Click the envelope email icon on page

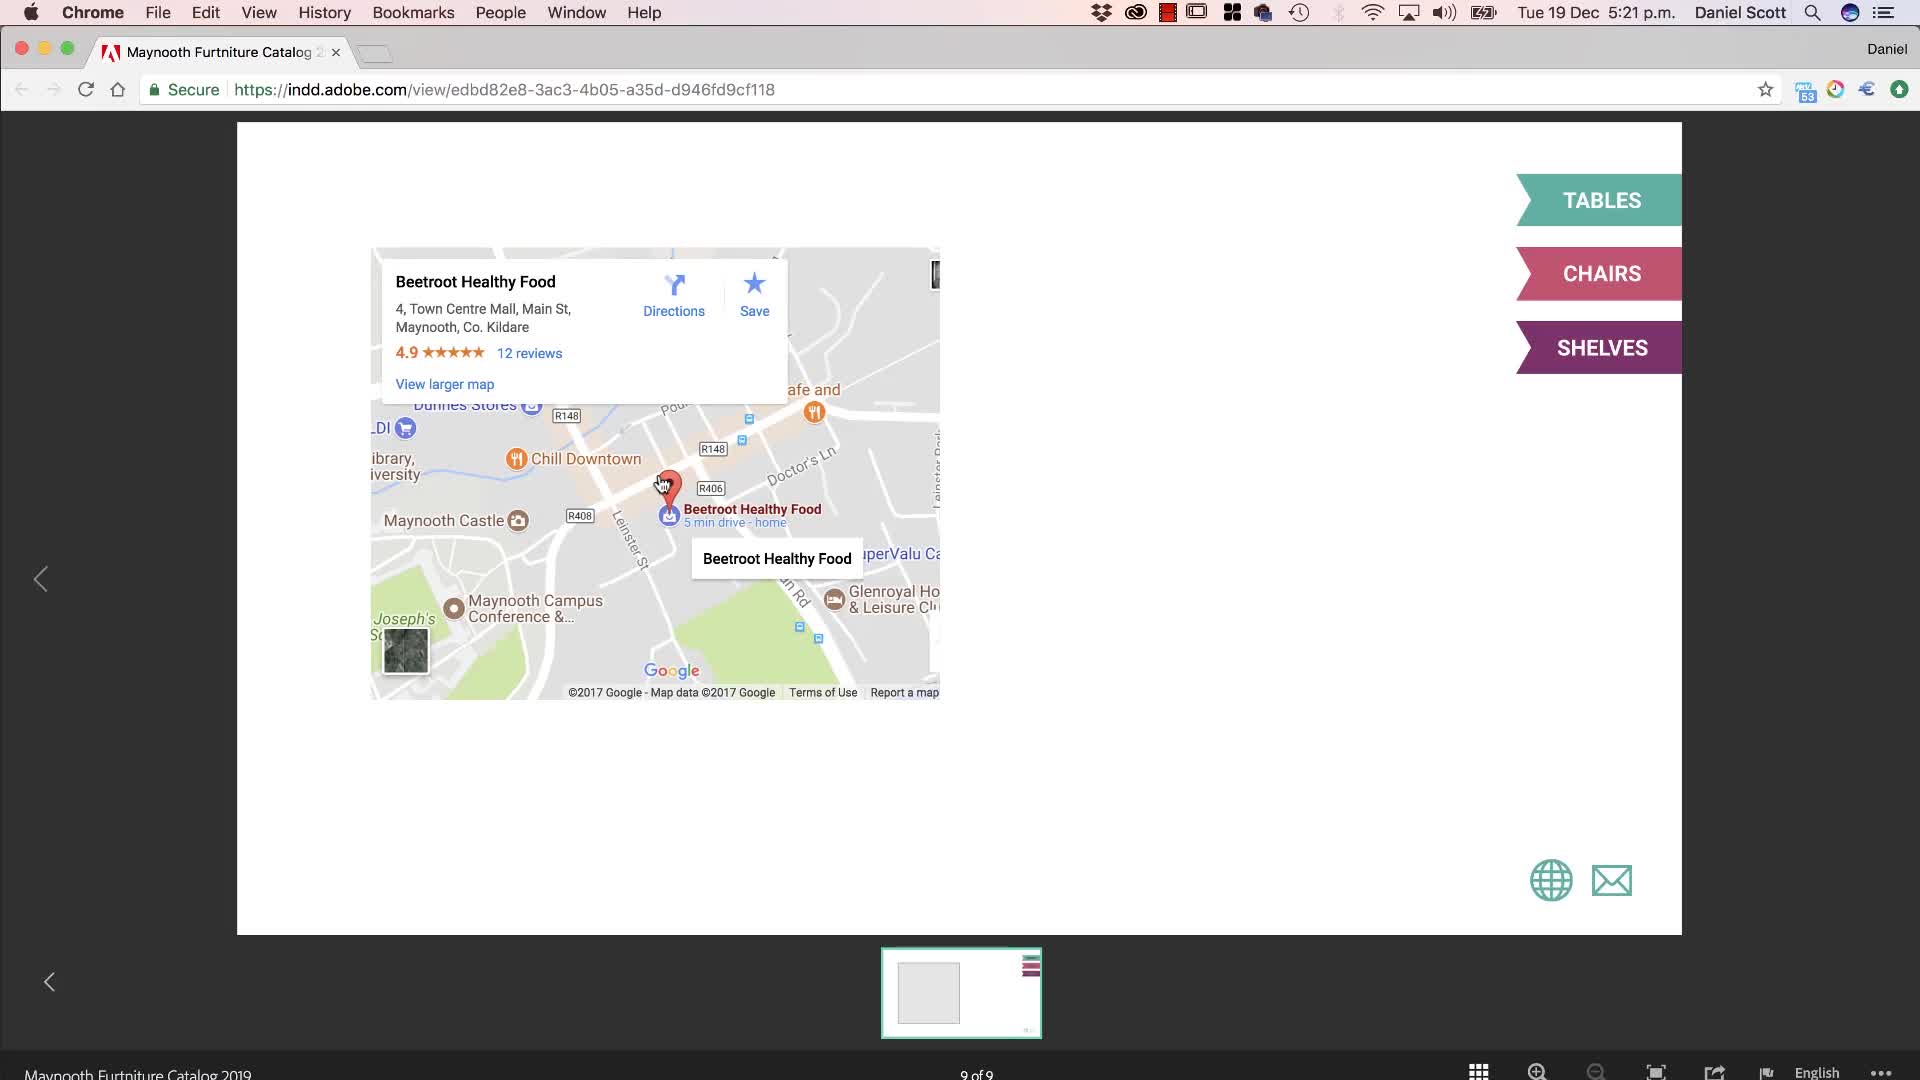pyautogui.click(x=1611, y=880)
